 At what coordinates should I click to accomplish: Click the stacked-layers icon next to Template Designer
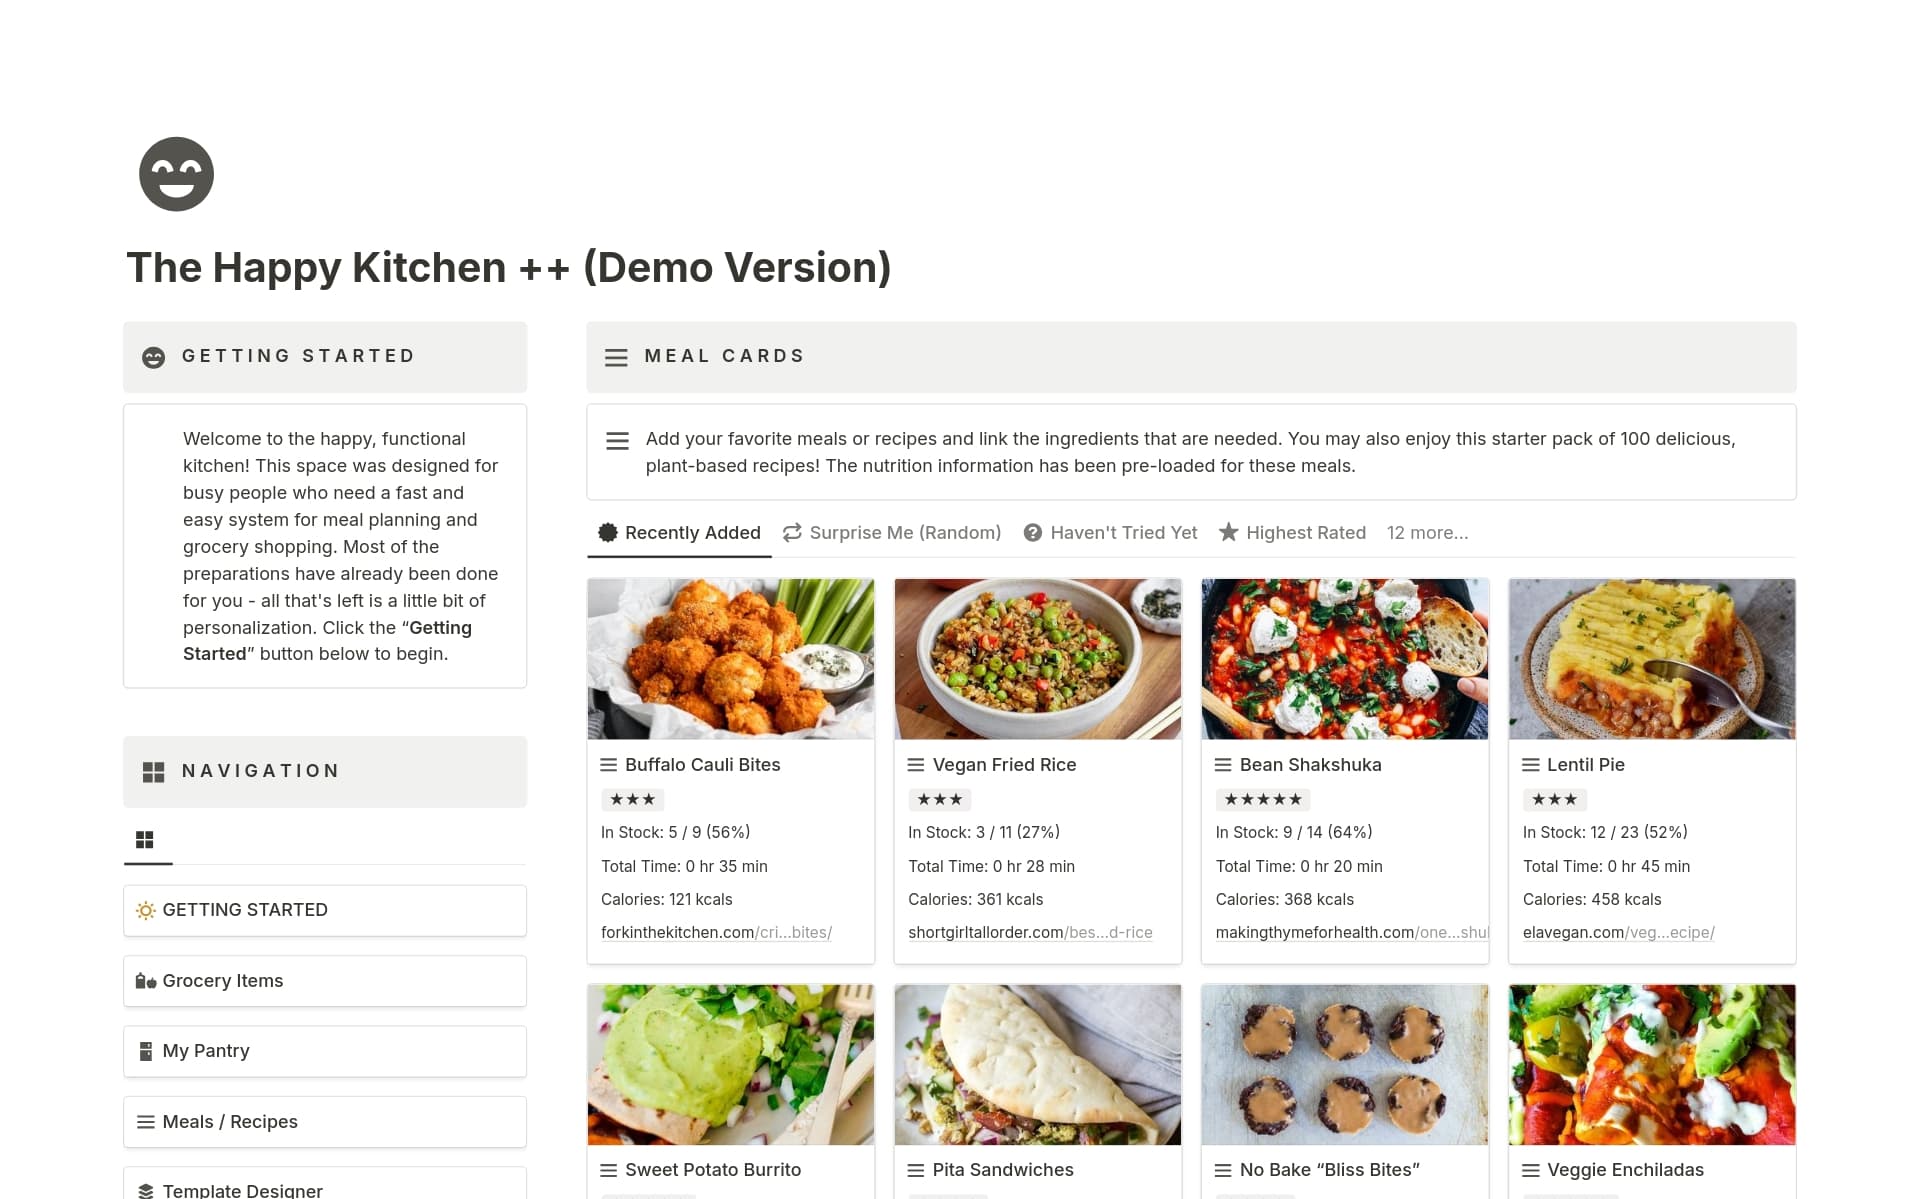144,1189
